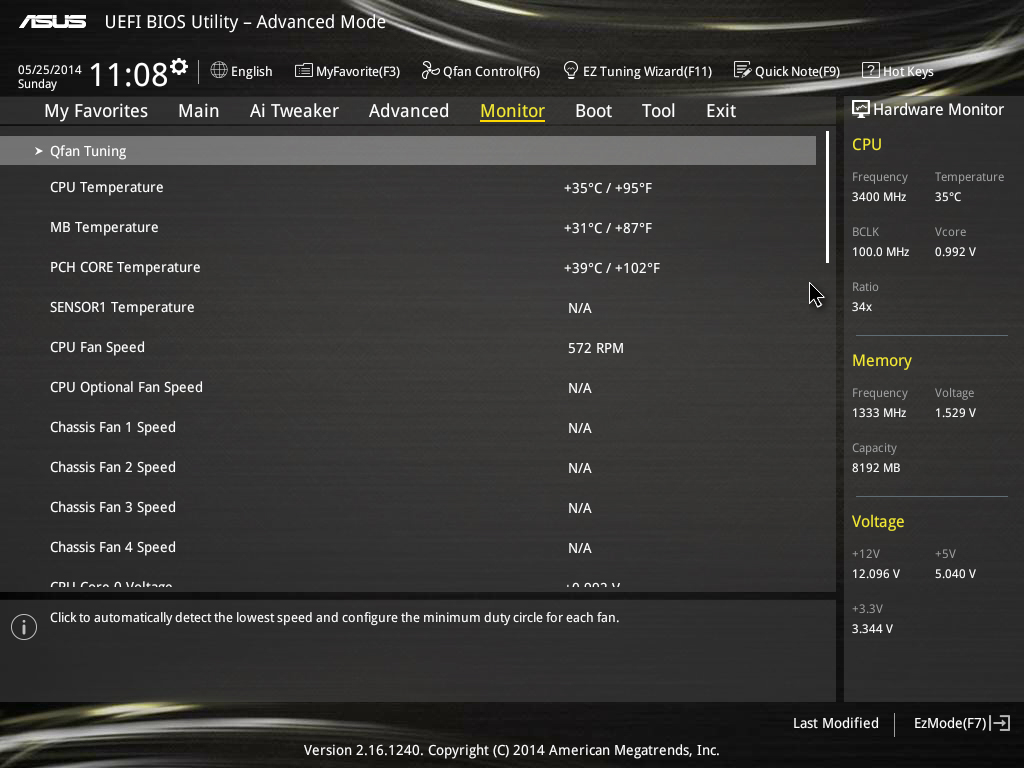Select the My Favorites tab
This screenshot has height=768, width=1024.
click(x=96, y=111)
